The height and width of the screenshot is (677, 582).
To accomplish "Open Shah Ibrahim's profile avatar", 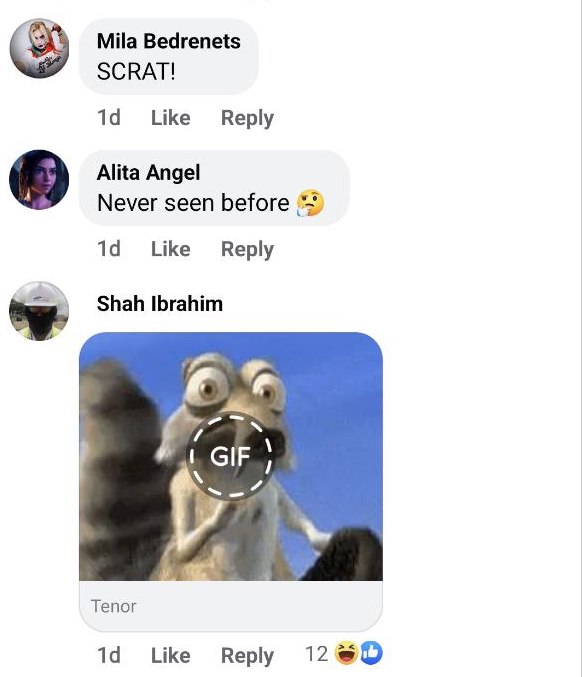I will (39, 311).
